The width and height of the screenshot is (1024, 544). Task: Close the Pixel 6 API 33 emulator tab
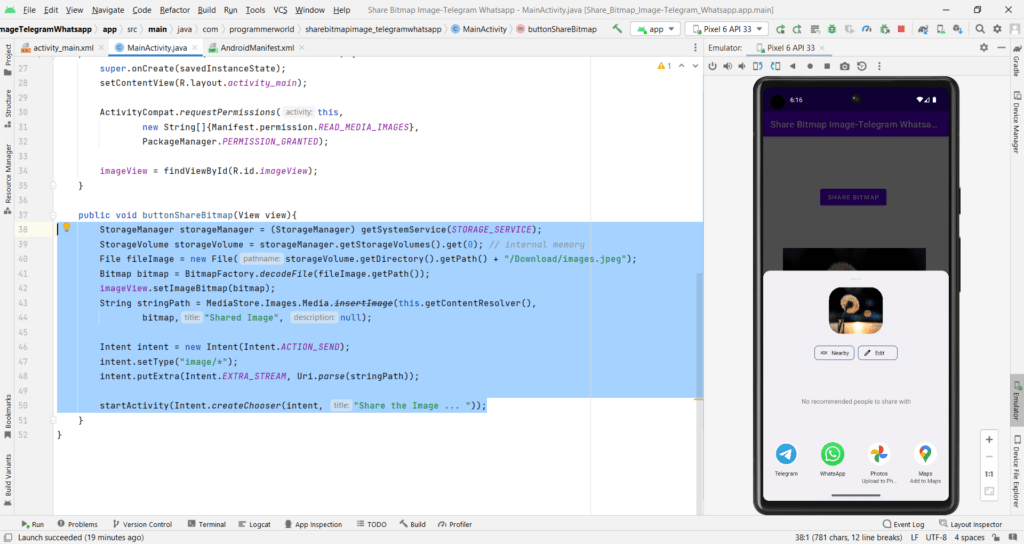click(x=822, y=48)
